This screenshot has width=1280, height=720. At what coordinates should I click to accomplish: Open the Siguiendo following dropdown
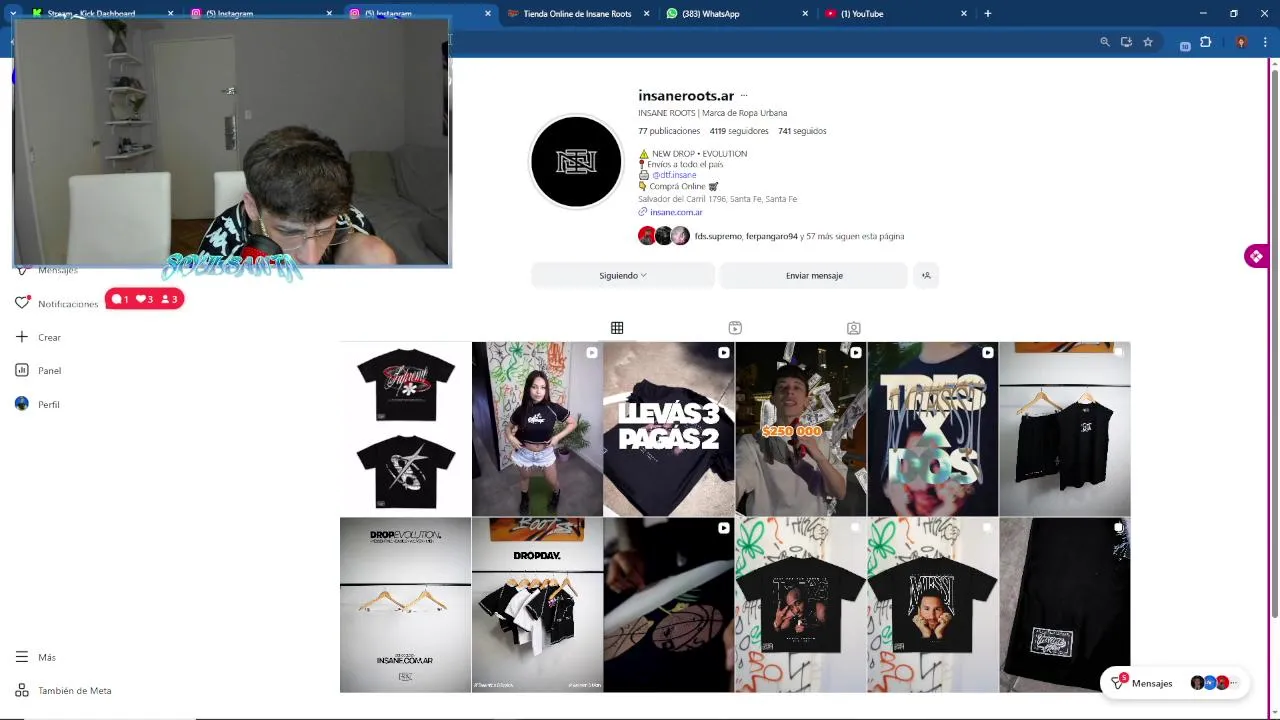click(623, 275)
